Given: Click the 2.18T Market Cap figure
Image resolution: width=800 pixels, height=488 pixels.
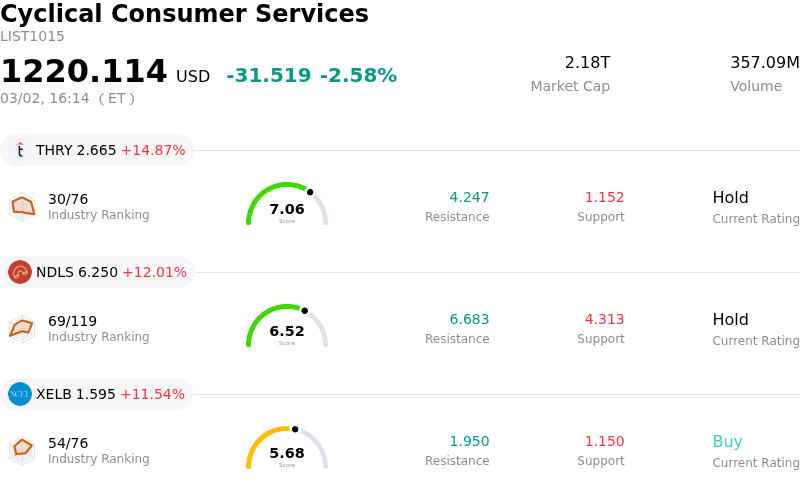Looking at the screenshot, I should [587, 62].
